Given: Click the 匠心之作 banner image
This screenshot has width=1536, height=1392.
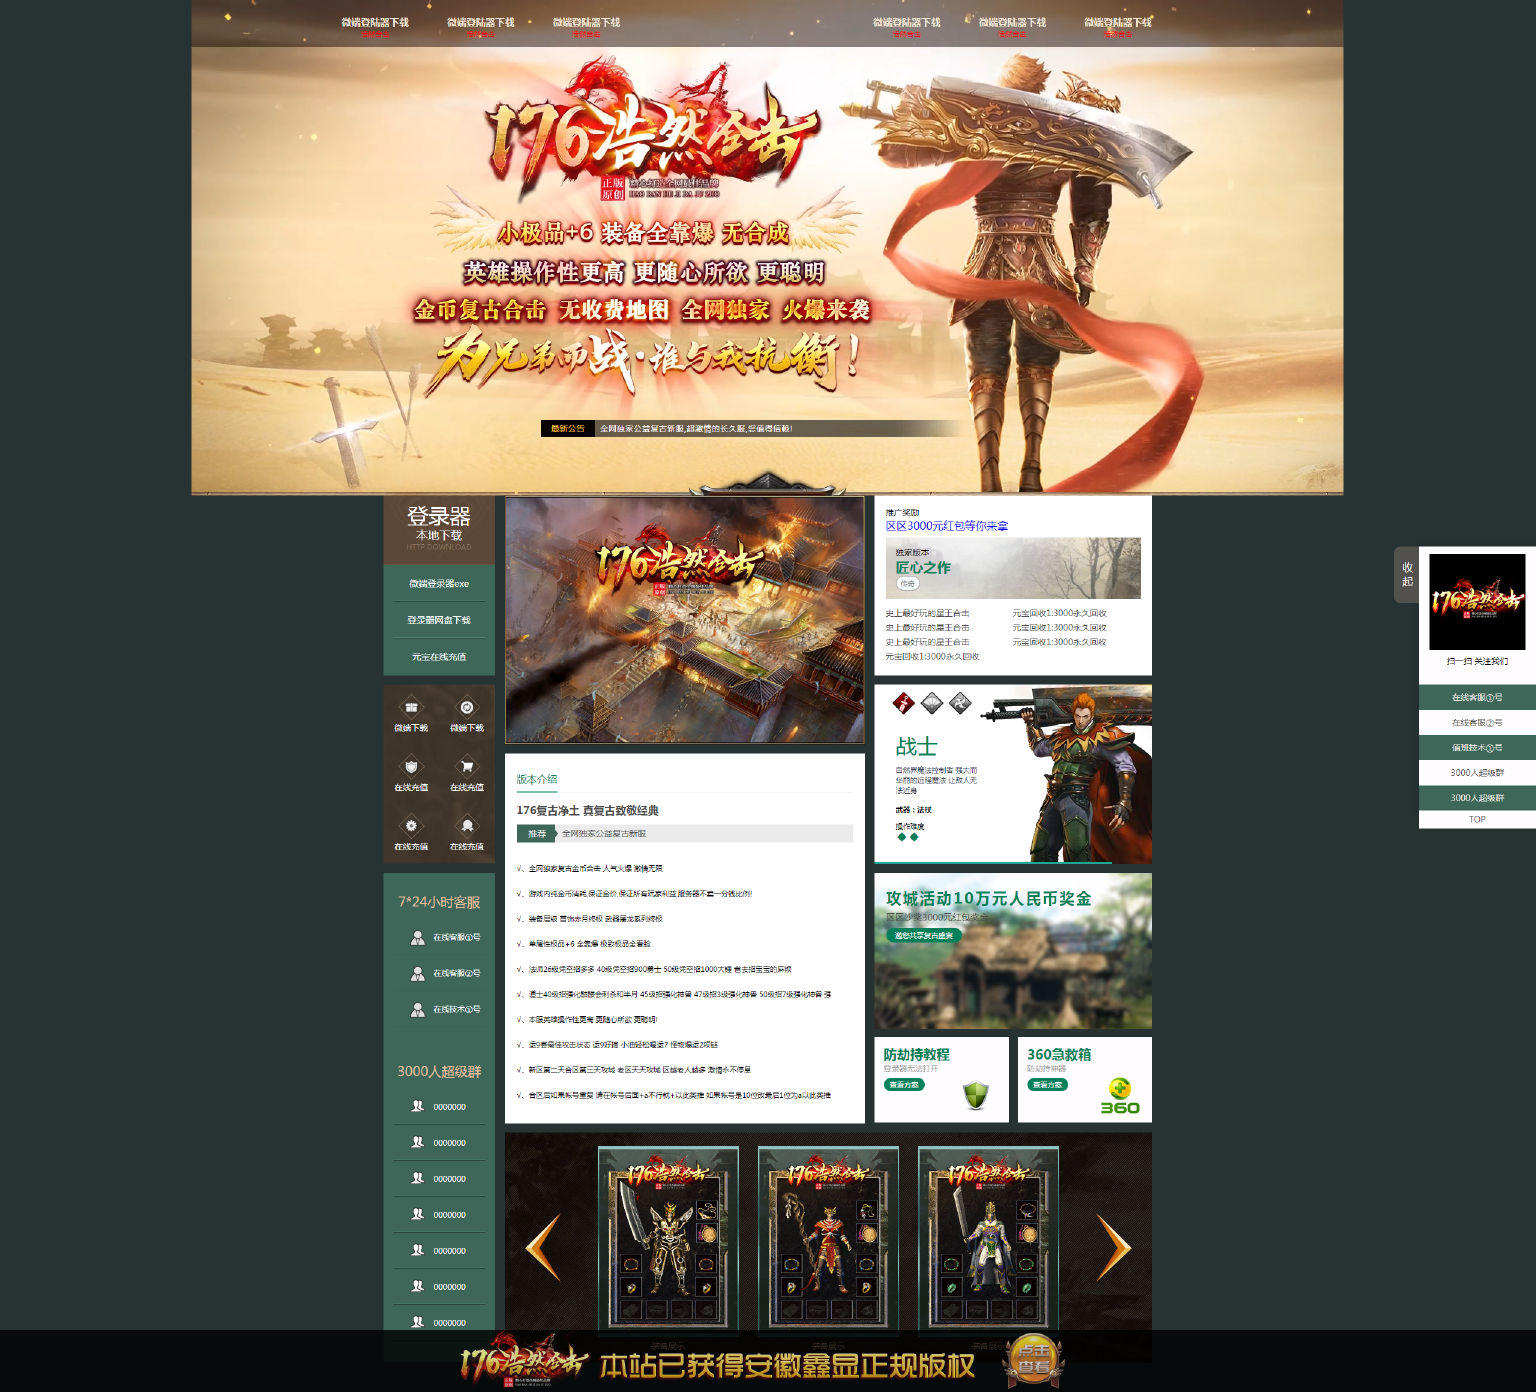Looking at the screenshot, I should tap(1013, 568).
